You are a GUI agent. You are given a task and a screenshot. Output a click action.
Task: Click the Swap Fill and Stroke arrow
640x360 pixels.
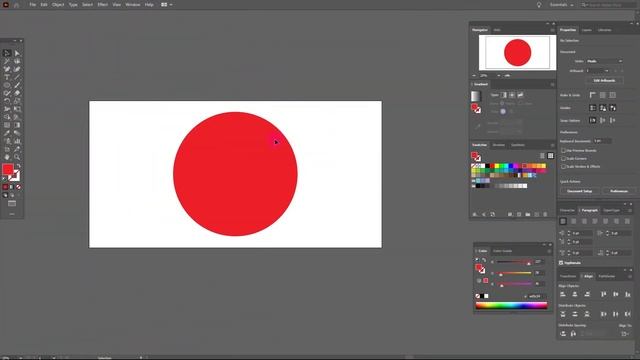tap(18, 166)
